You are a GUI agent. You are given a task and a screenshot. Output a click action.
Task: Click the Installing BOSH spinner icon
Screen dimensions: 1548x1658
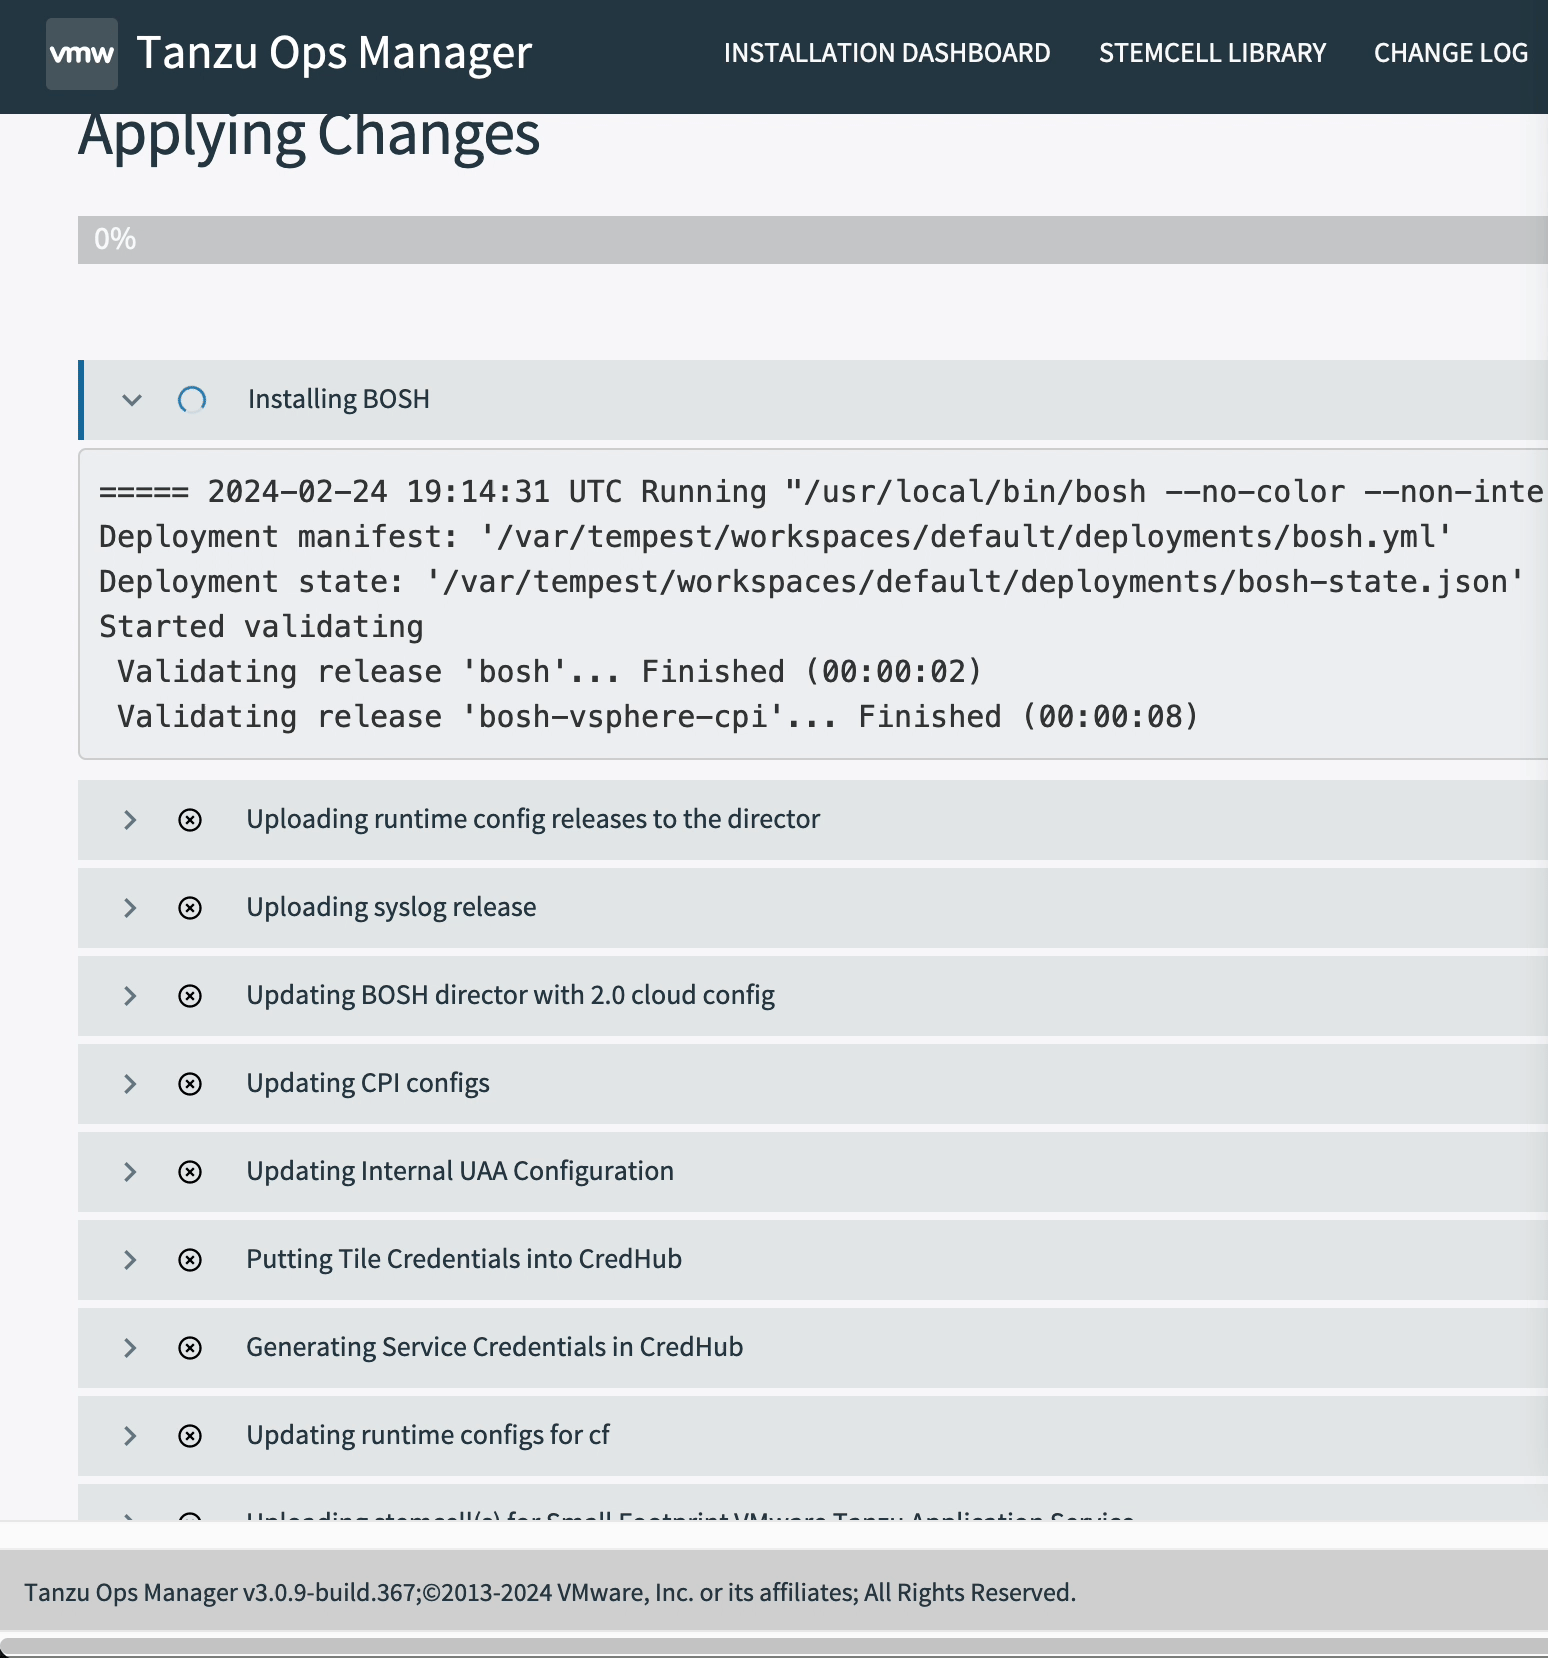[192, 400]
